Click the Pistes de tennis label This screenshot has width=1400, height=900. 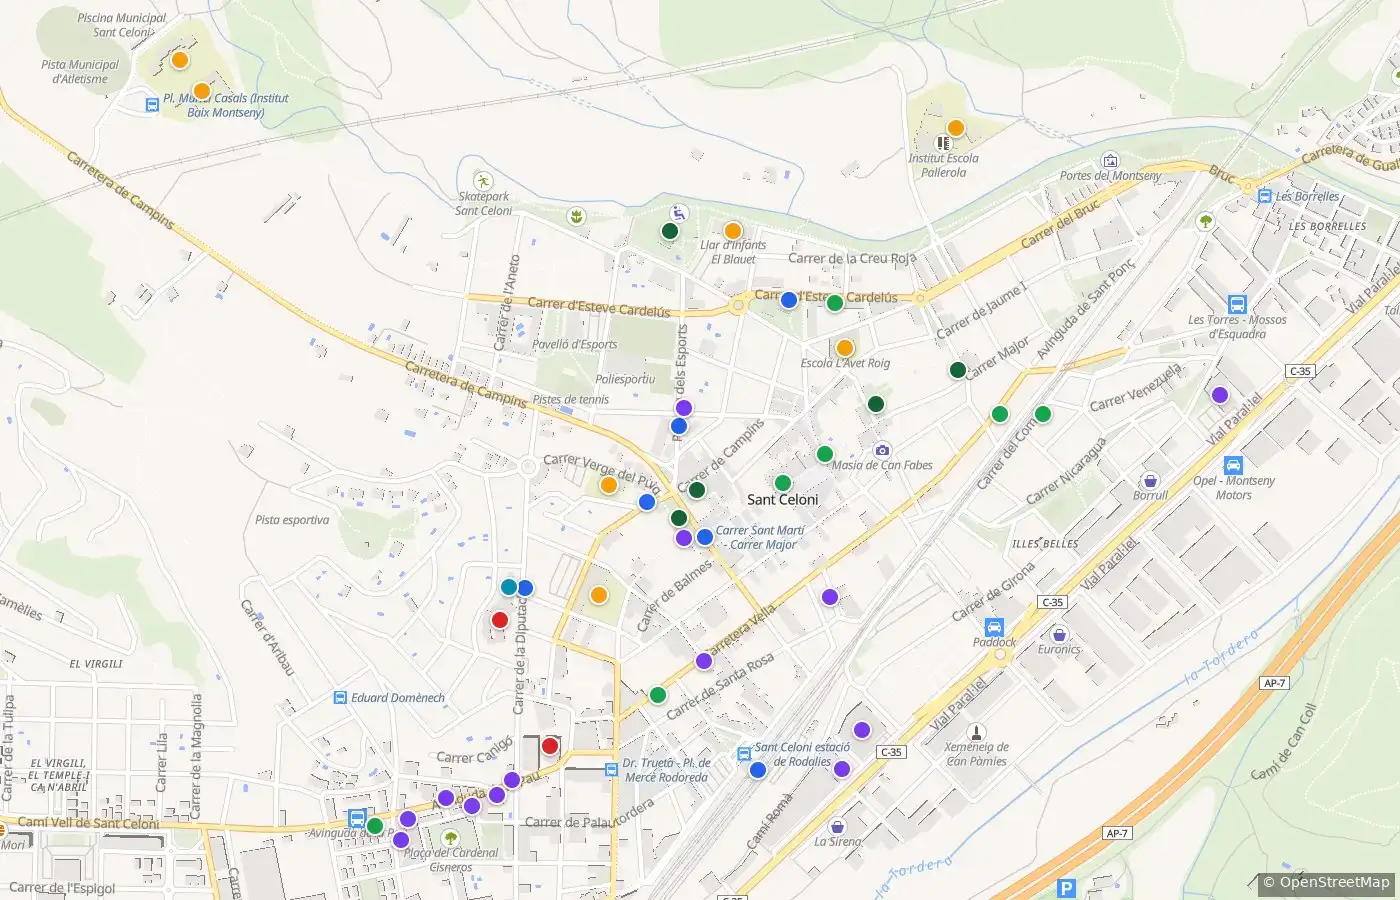571,400
